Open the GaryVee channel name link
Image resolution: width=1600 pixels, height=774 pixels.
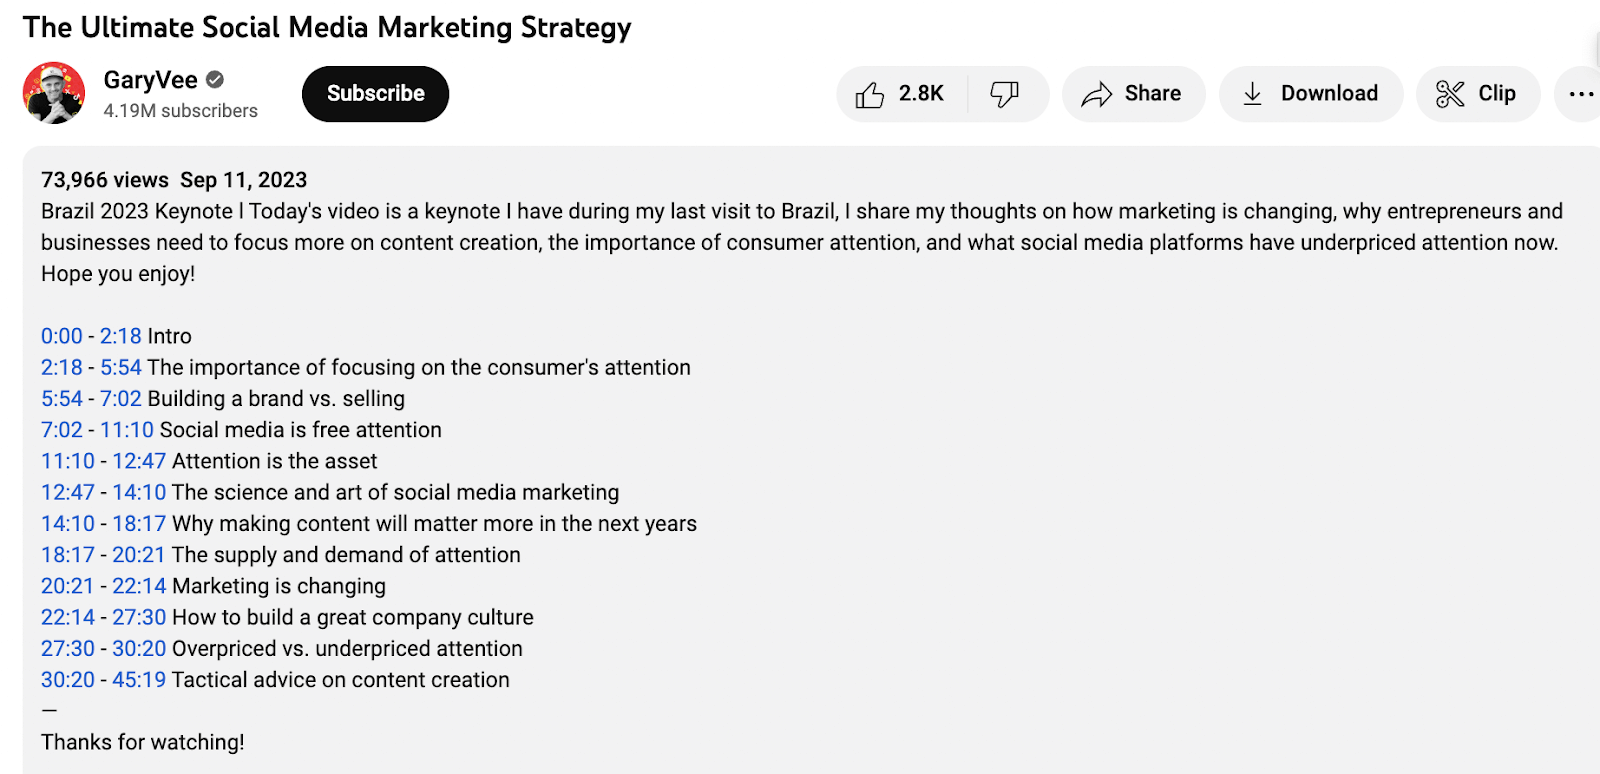[150, 80]
